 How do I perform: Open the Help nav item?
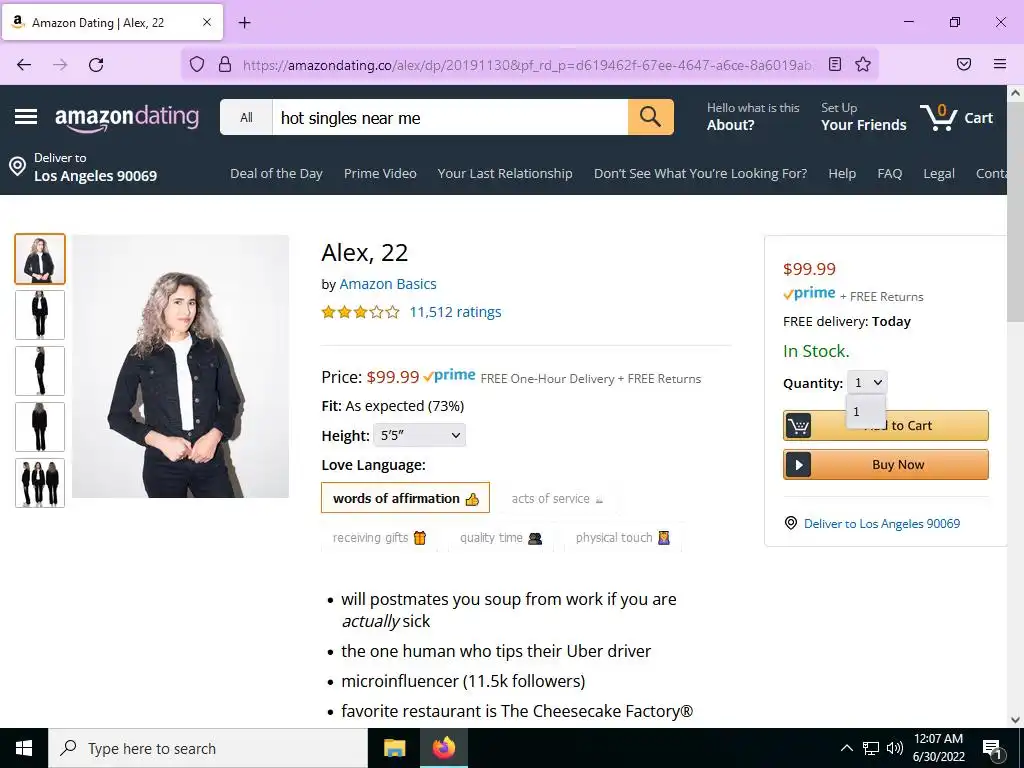click(x=842, y=174)
